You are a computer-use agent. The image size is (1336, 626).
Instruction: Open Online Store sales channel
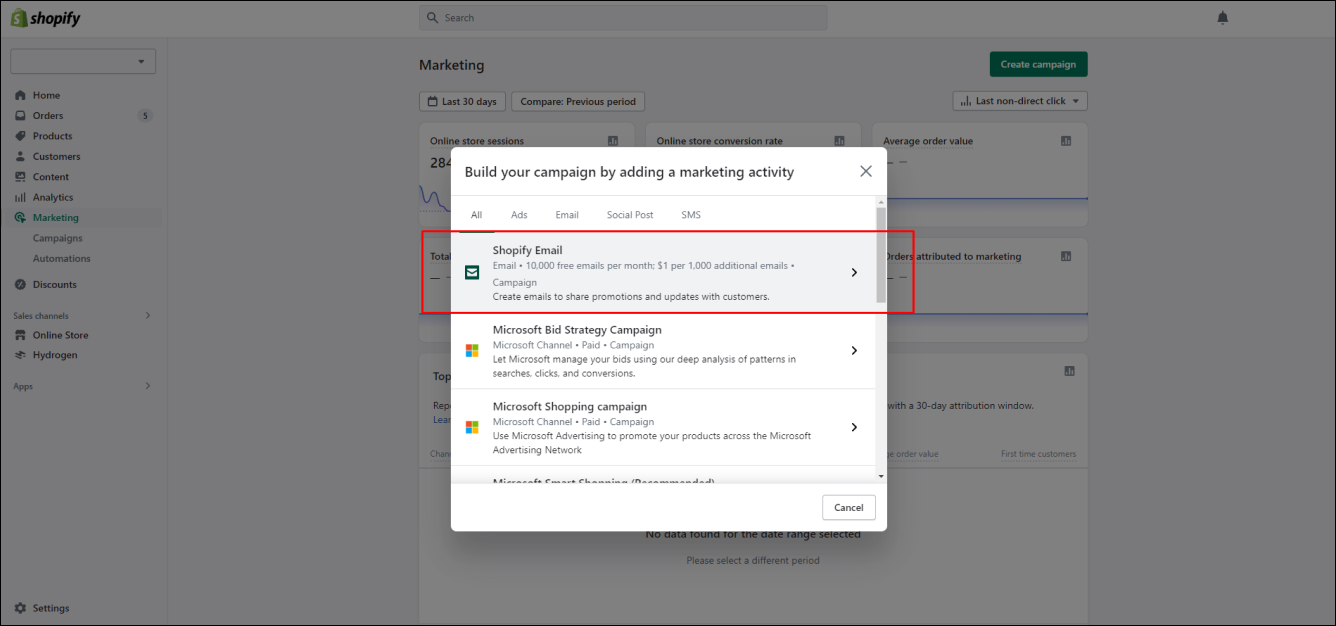61,336
